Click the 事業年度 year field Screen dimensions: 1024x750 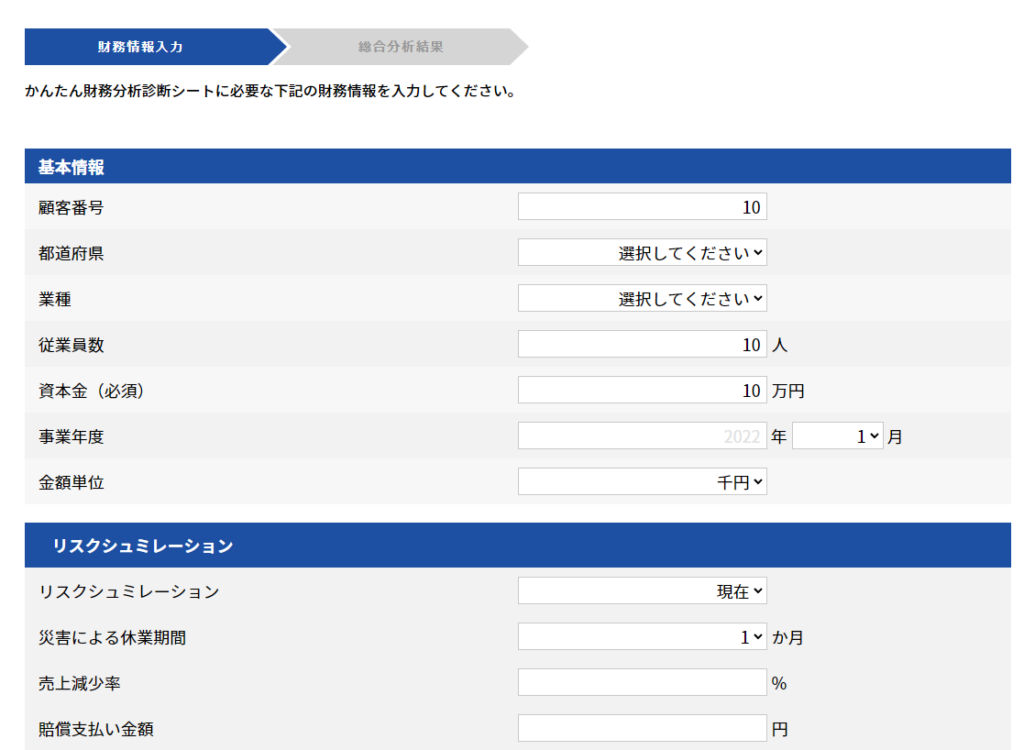642,437
